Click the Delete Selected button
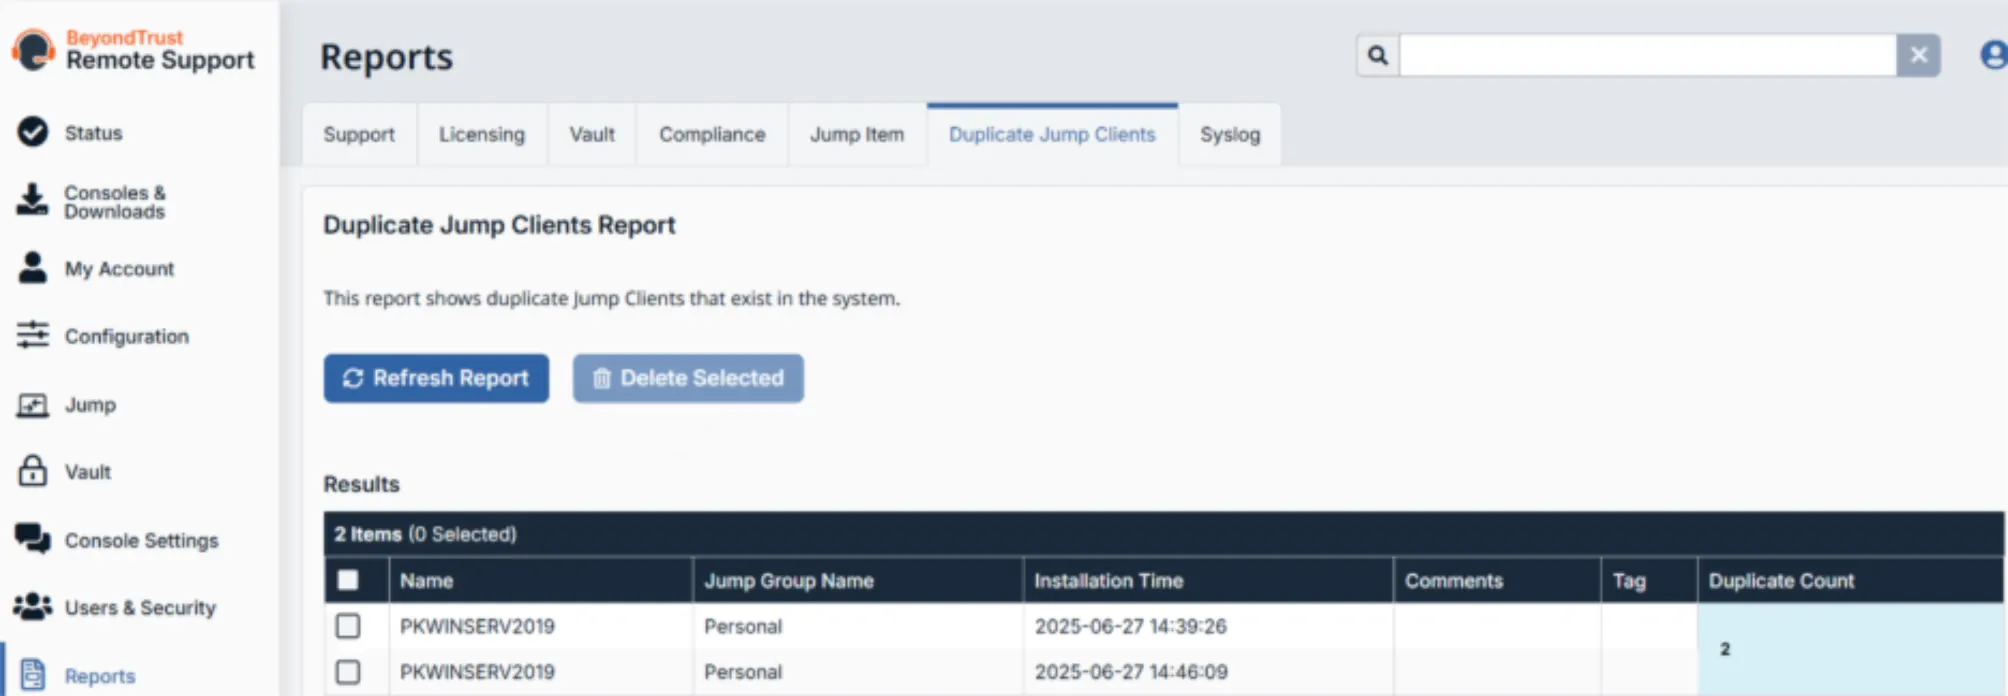Screen dimensions: 2008x696 tap(688, 378)
